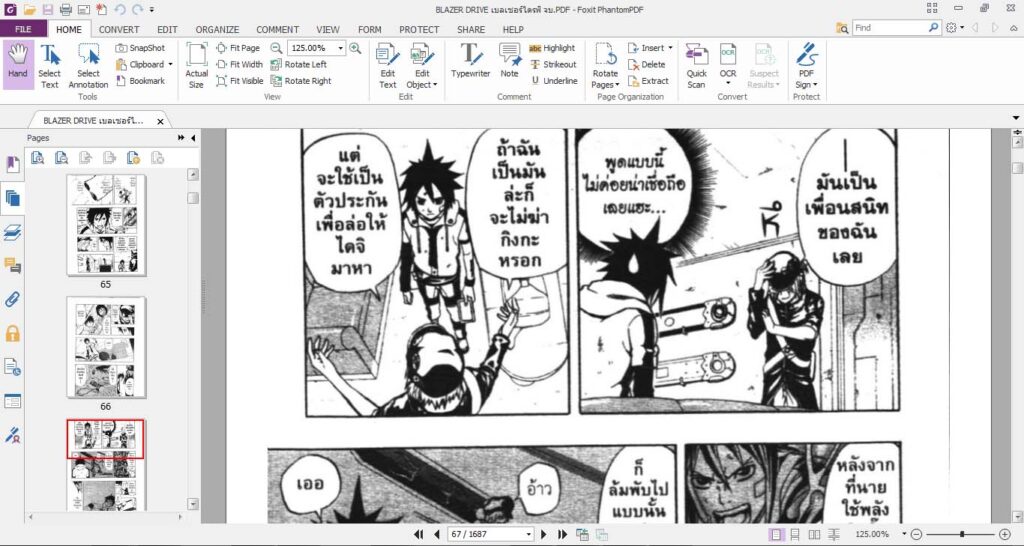This screenshot has height=546, width=1024.
Task: Add a Note comment
Action: (509, 61)
